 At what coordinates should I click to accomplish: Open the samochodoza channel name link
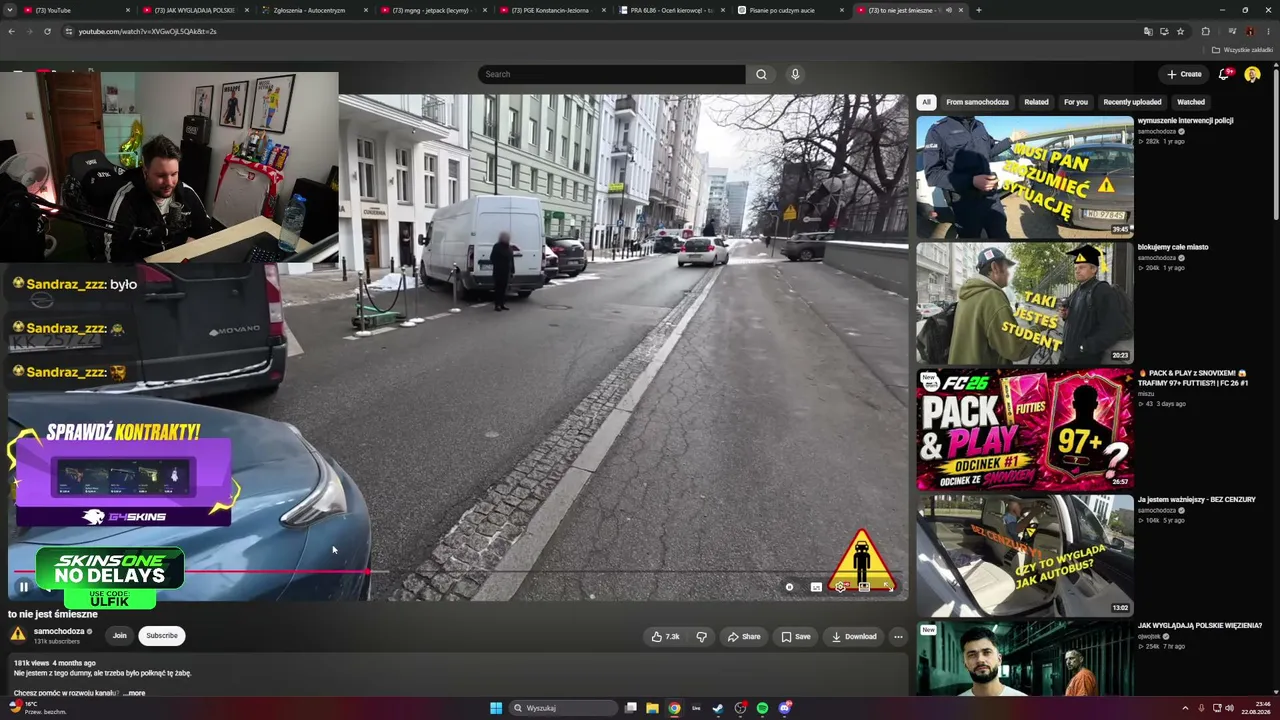click(x=59, y=631)
